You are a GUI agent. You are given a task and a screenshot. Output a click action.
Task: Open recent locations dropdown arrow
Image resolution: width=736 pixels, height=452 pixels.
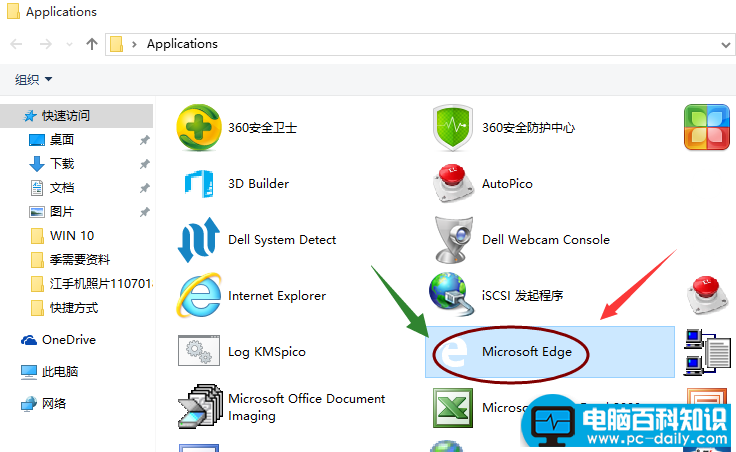(x=69, y=45)
